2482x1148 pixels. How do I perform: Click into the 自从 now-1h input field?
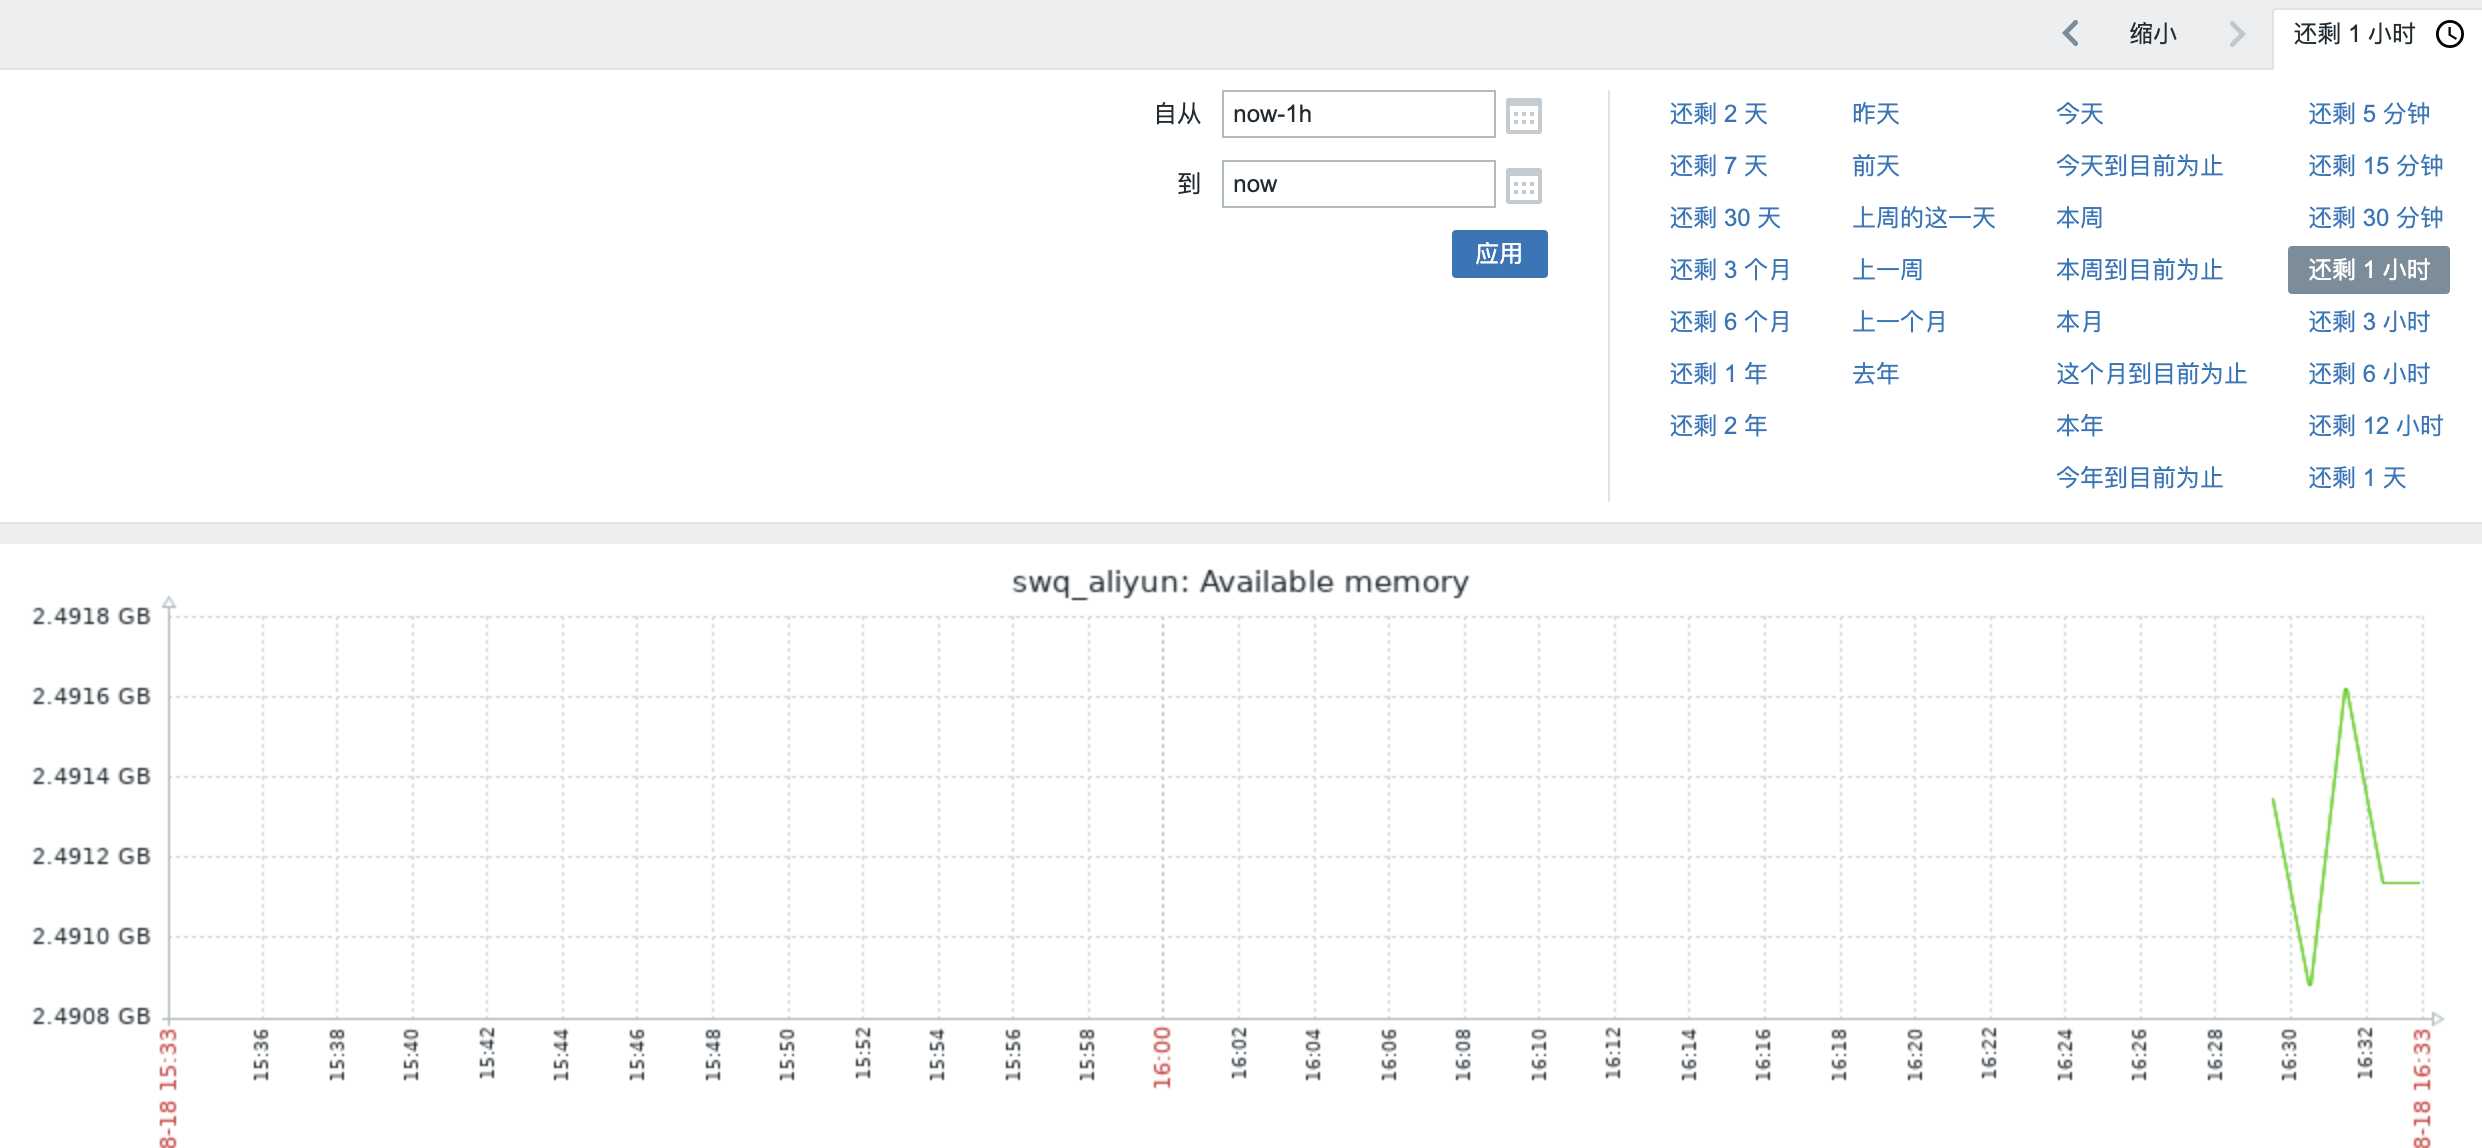(1357, 114)
